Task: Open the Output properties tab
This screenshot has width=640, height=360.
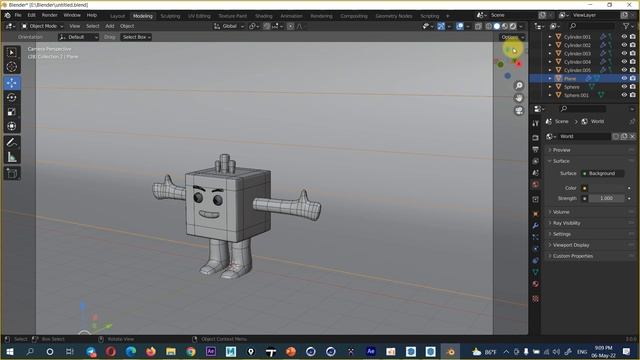Action: pyautogui.click(x=536, y=150)
